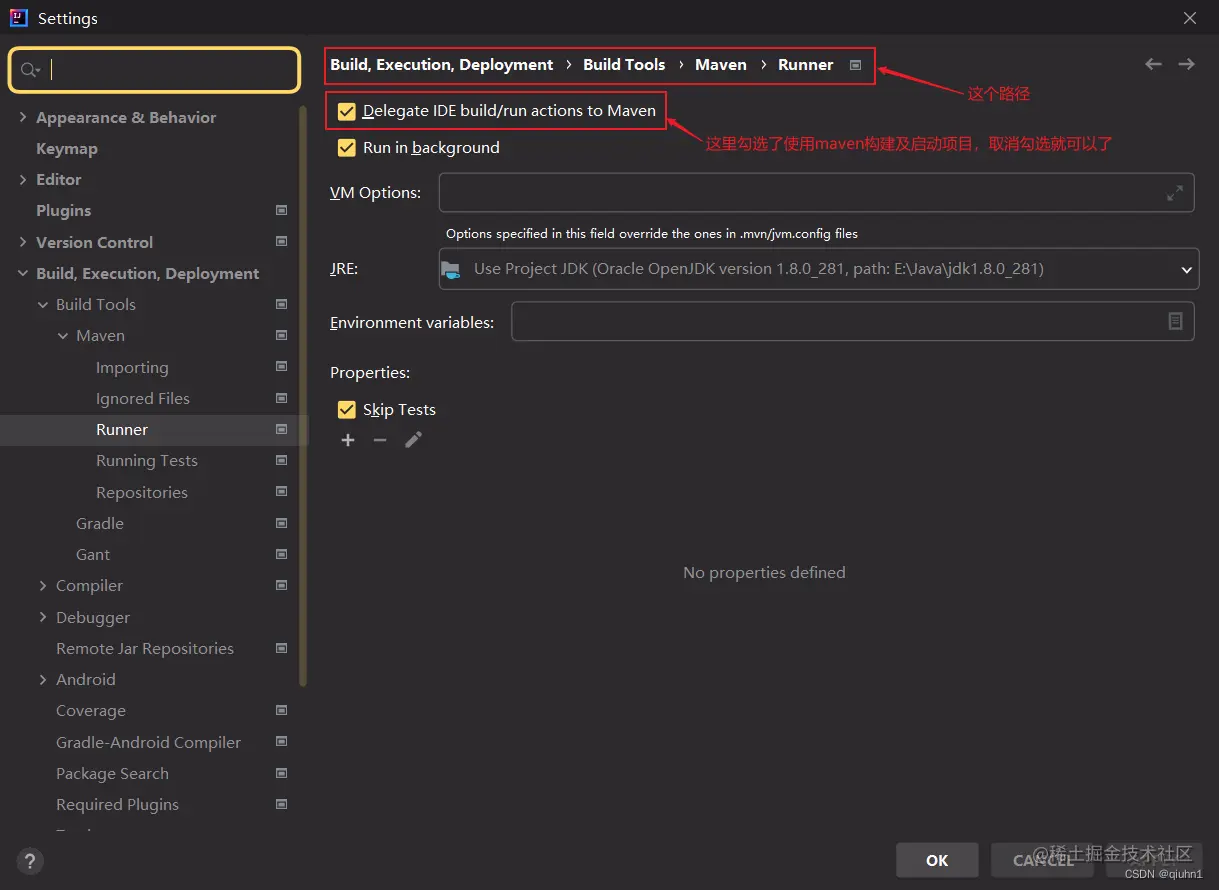Uncheck Delegate IDE build/run actions to Maven
1219x890 pixels.
tap(347, 111)
